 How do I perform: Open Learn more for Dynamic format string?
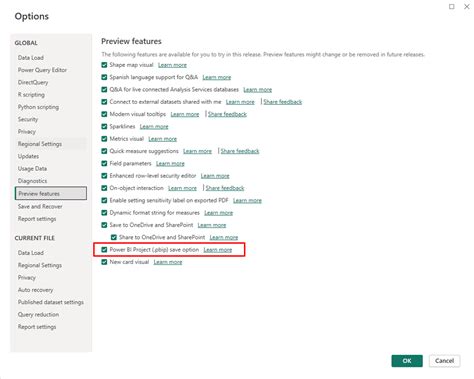click(219, 213)
